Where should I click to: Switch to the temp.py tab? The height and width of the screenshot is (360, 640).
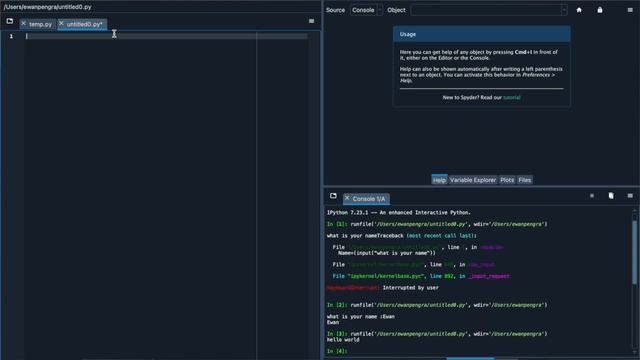(x=40, y=24)
